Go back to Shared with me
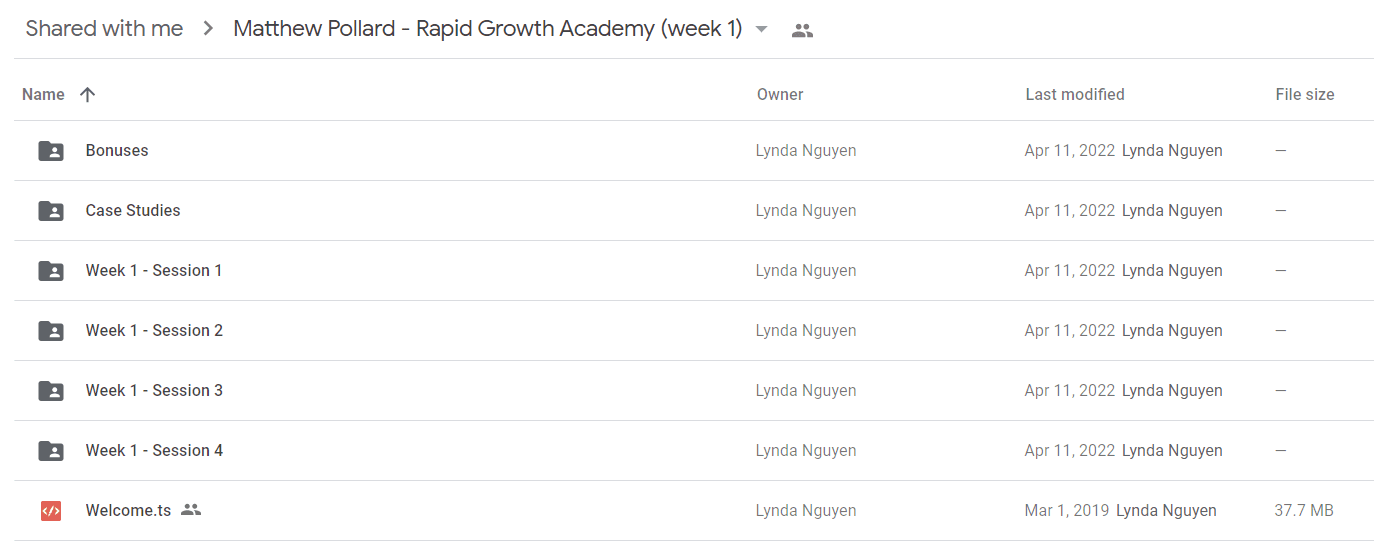The image size is (1374, 545). (104, 29)
